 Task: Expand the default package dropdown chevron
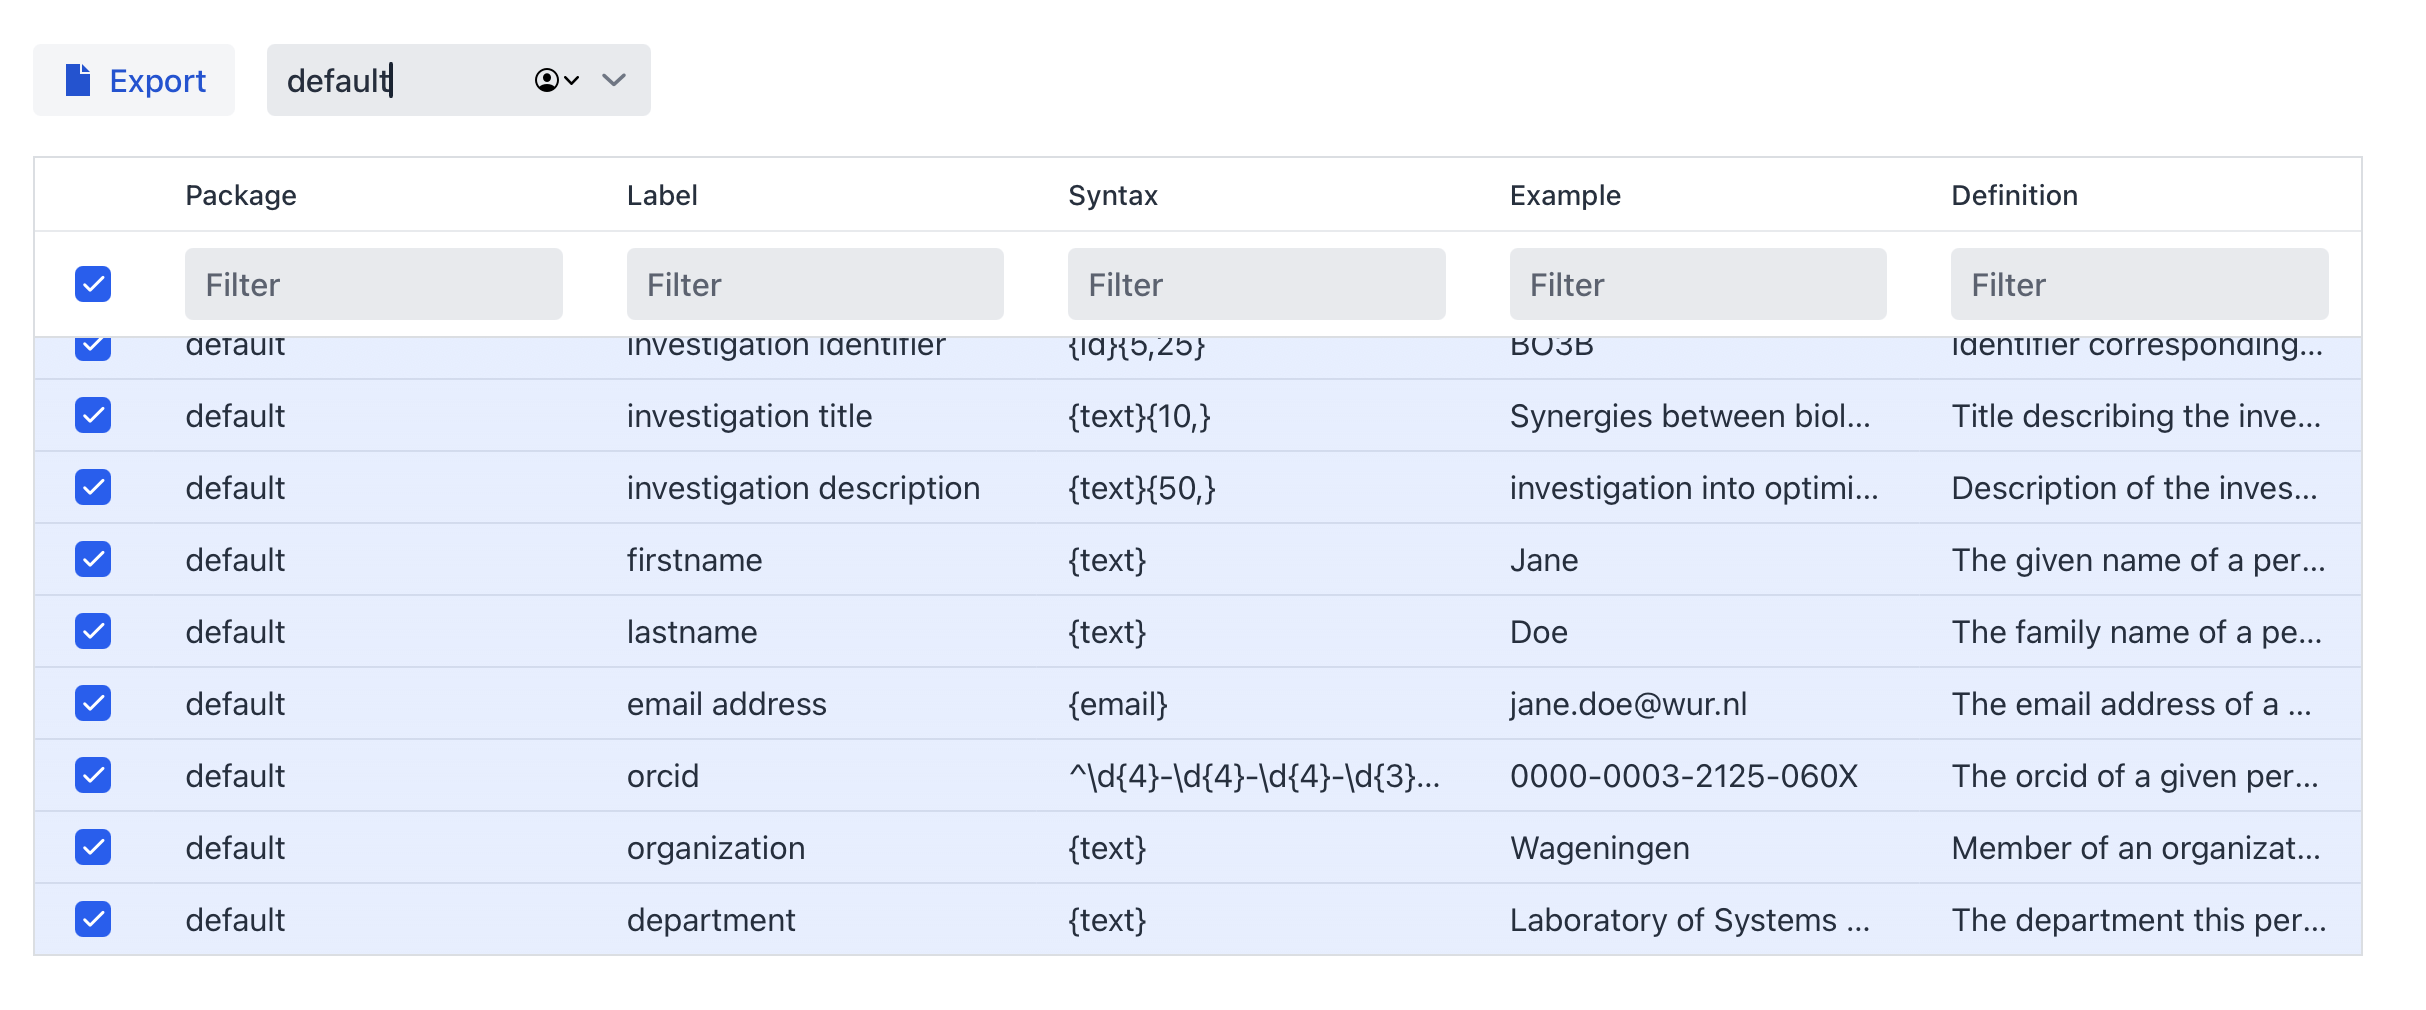pyautogui.click(x=614, y=80)
